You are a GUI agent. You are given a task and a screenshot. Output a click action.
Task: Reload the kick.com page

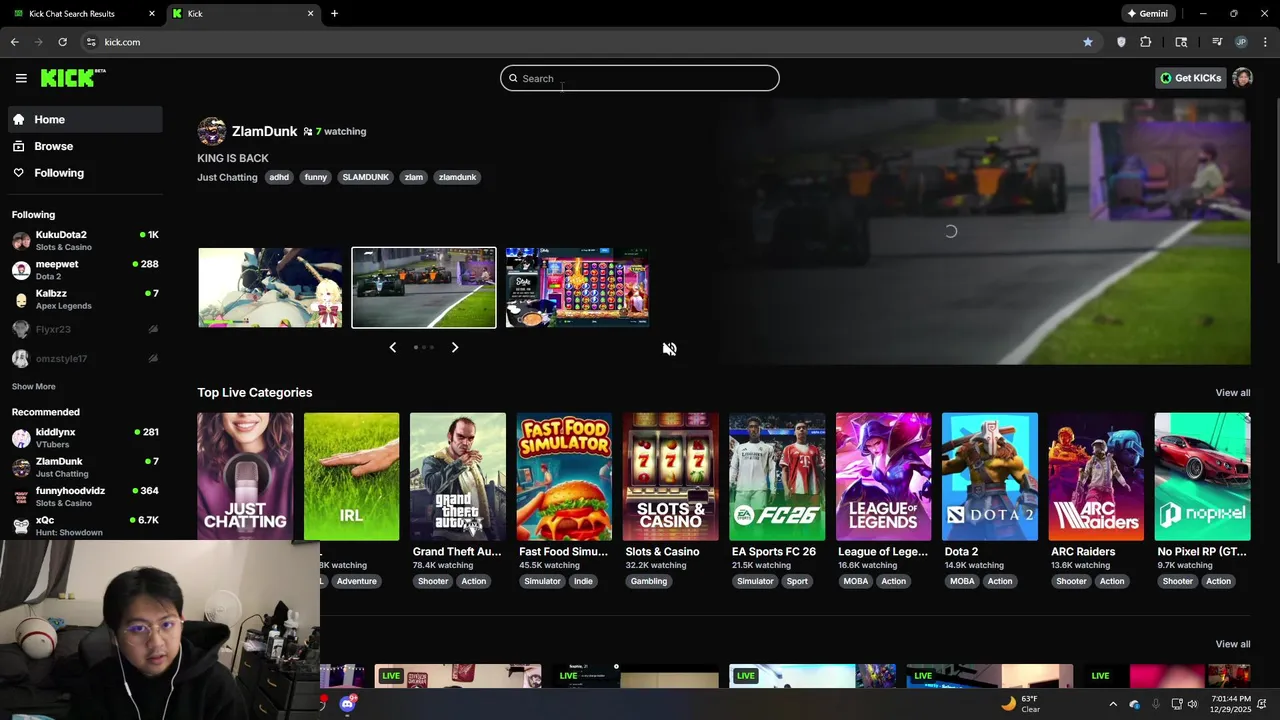(62, 42)
